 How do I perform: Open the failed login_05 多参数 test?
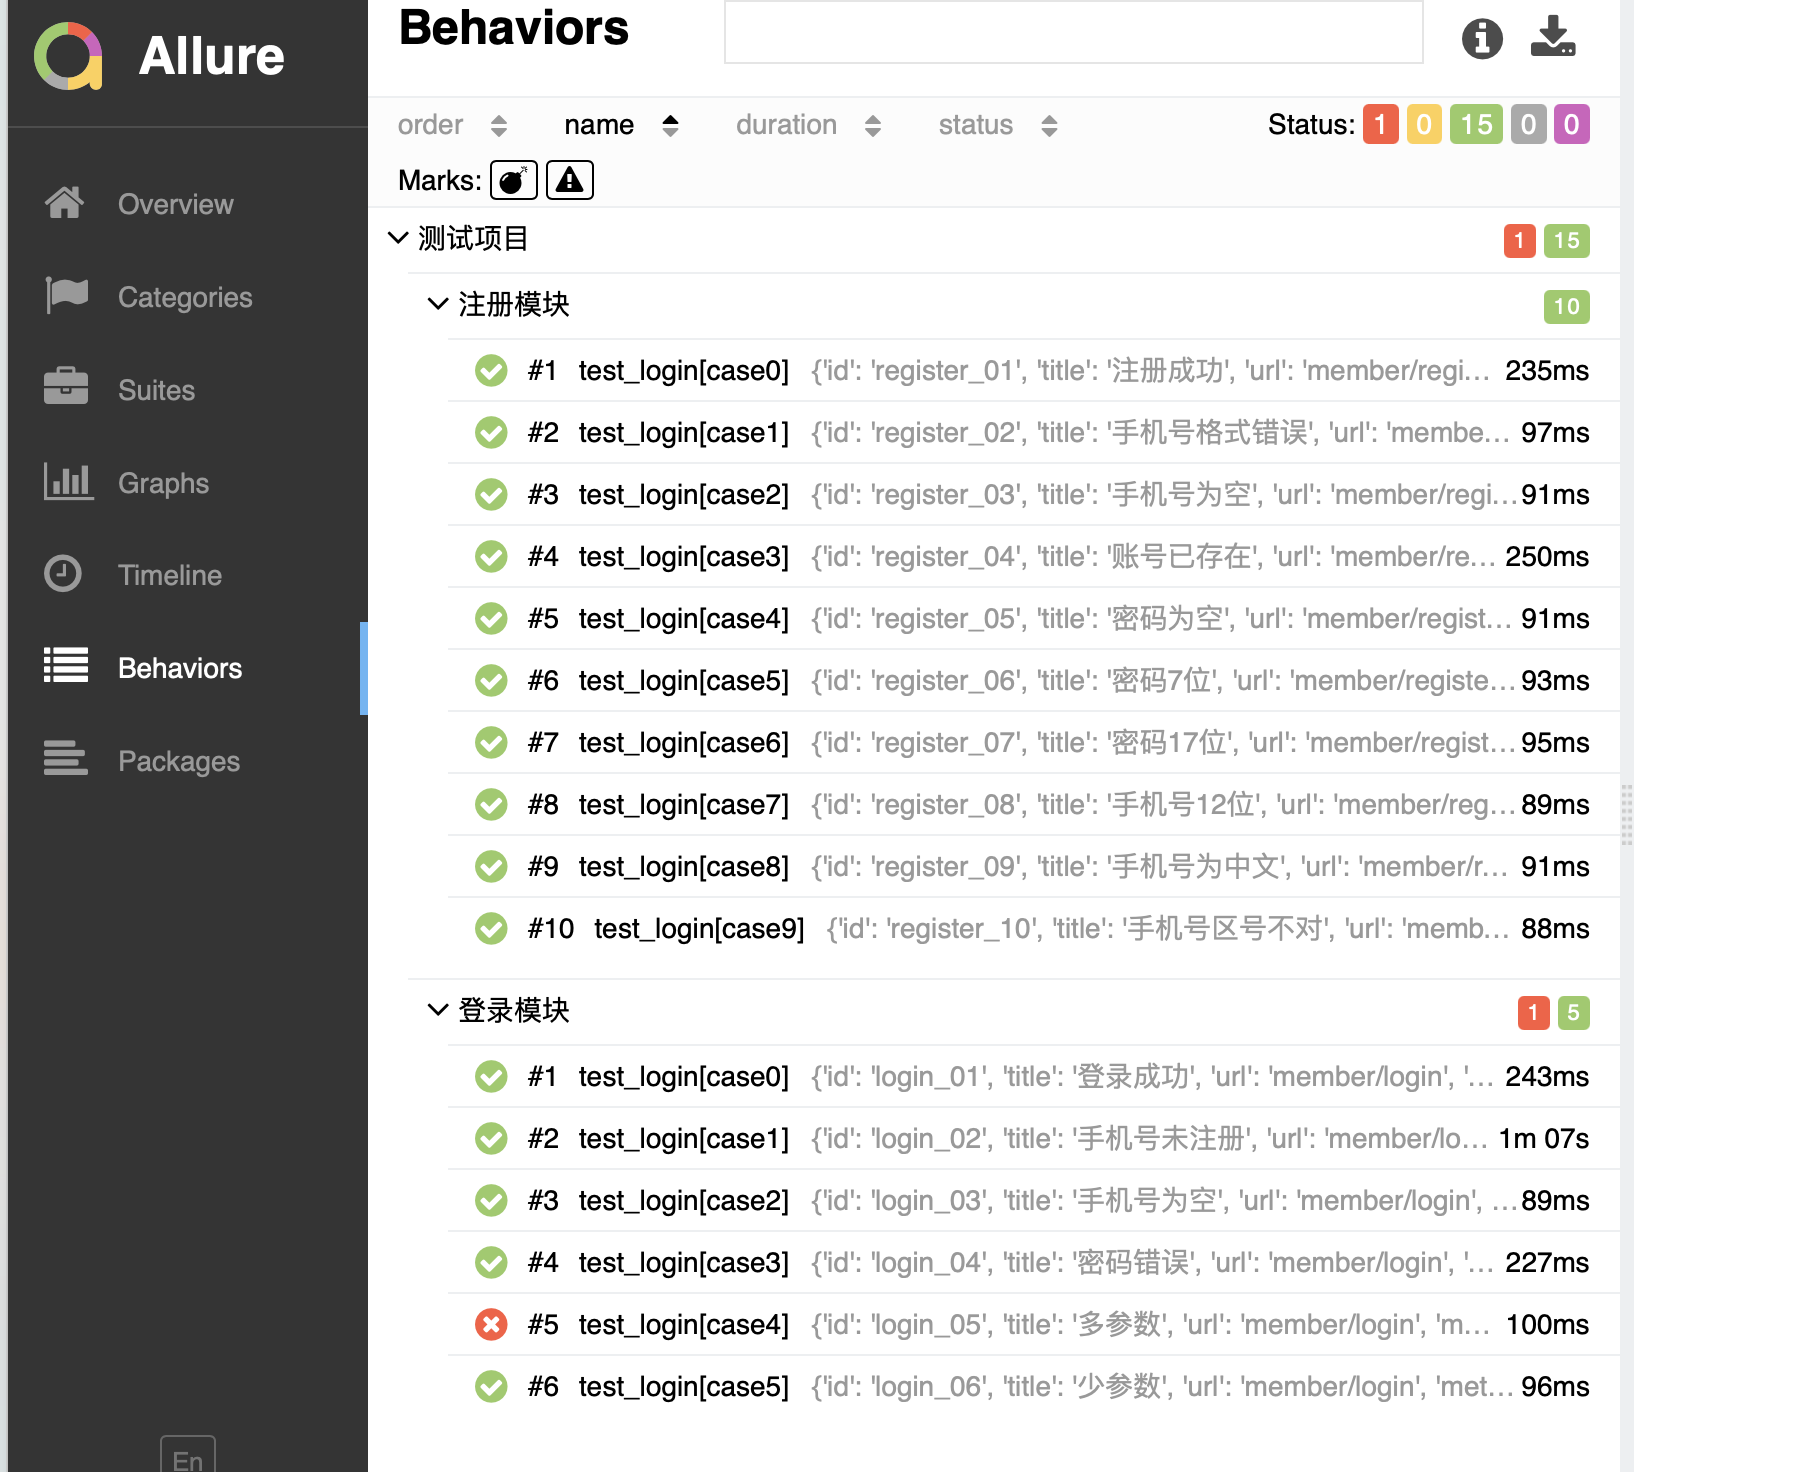pos(1033,1324)
